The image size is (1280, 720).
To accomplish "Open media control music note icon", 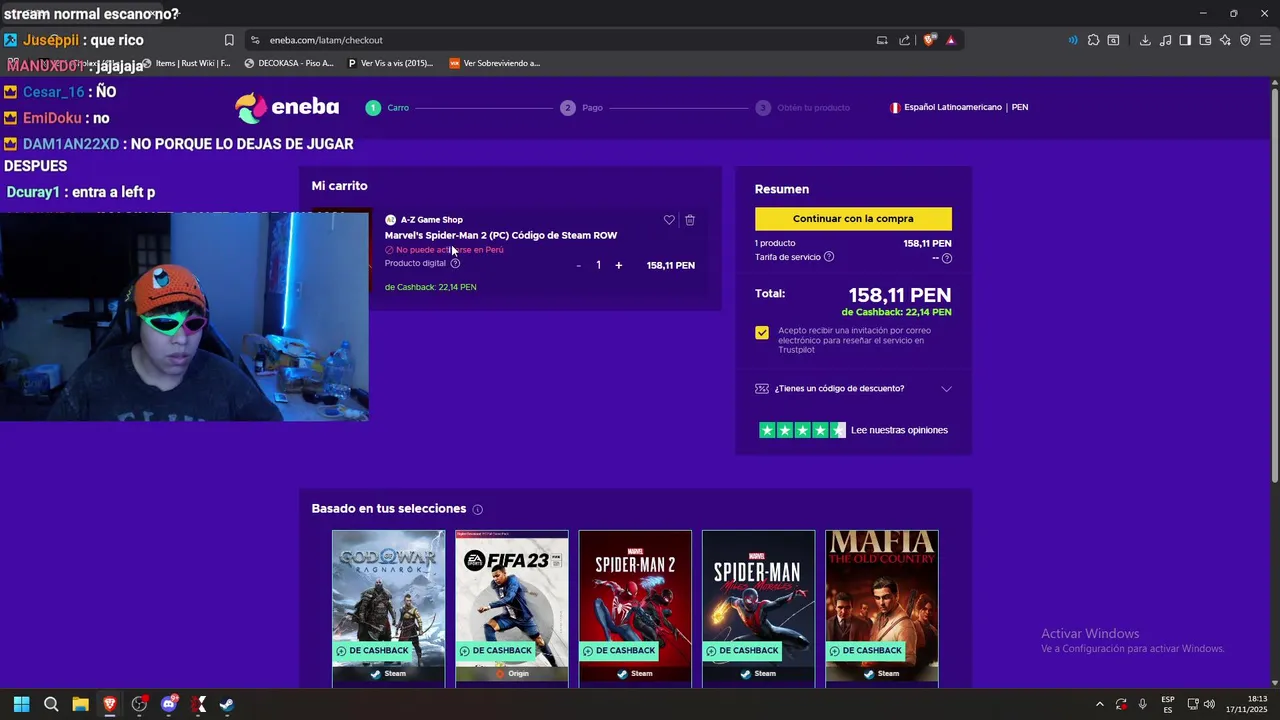I will tap(1165, 40).
